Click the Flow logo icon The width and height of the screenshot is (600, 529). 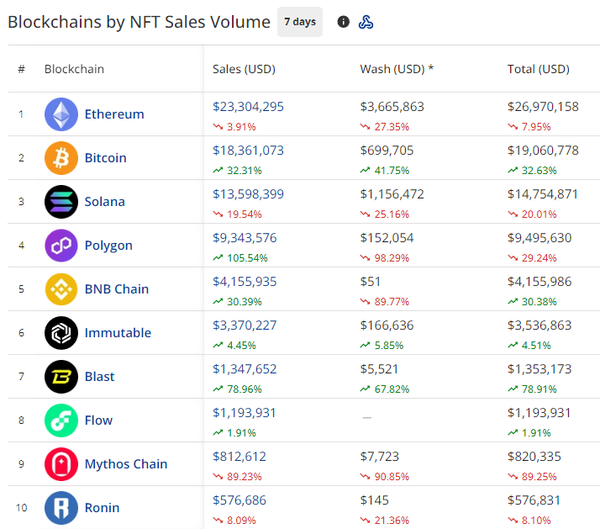(x=61, y=420)
